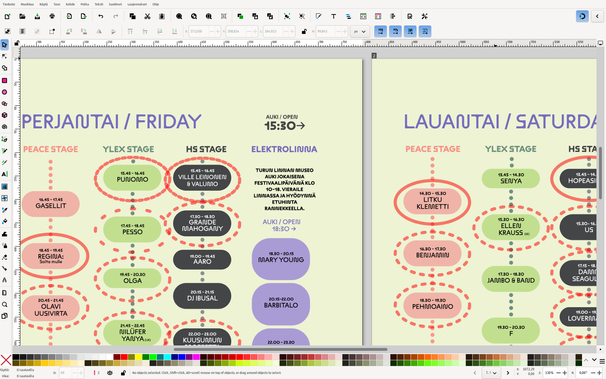Toggle the width-height lock icon
This screenshot has height=379, width=606.
coord(304,31)
